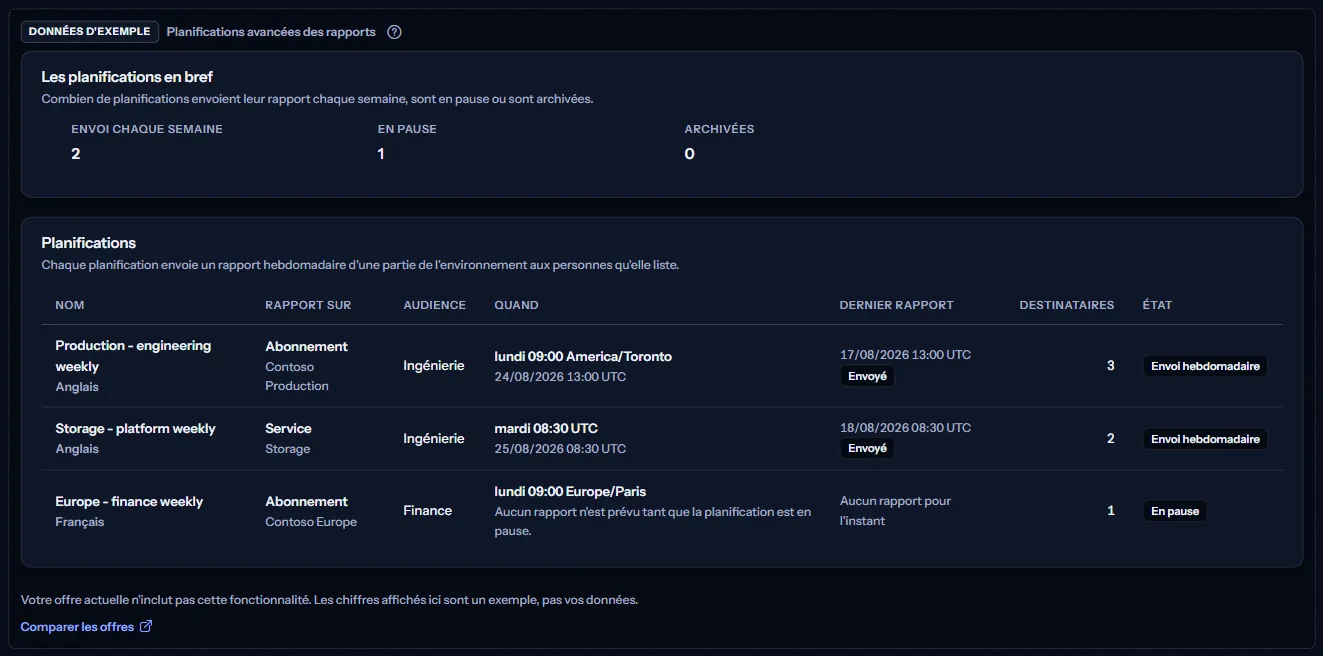Screen dimensions: 1323x656
Task: Click the Envoyé badge dated 17/08/2026
Action: (x=867, y=377)
